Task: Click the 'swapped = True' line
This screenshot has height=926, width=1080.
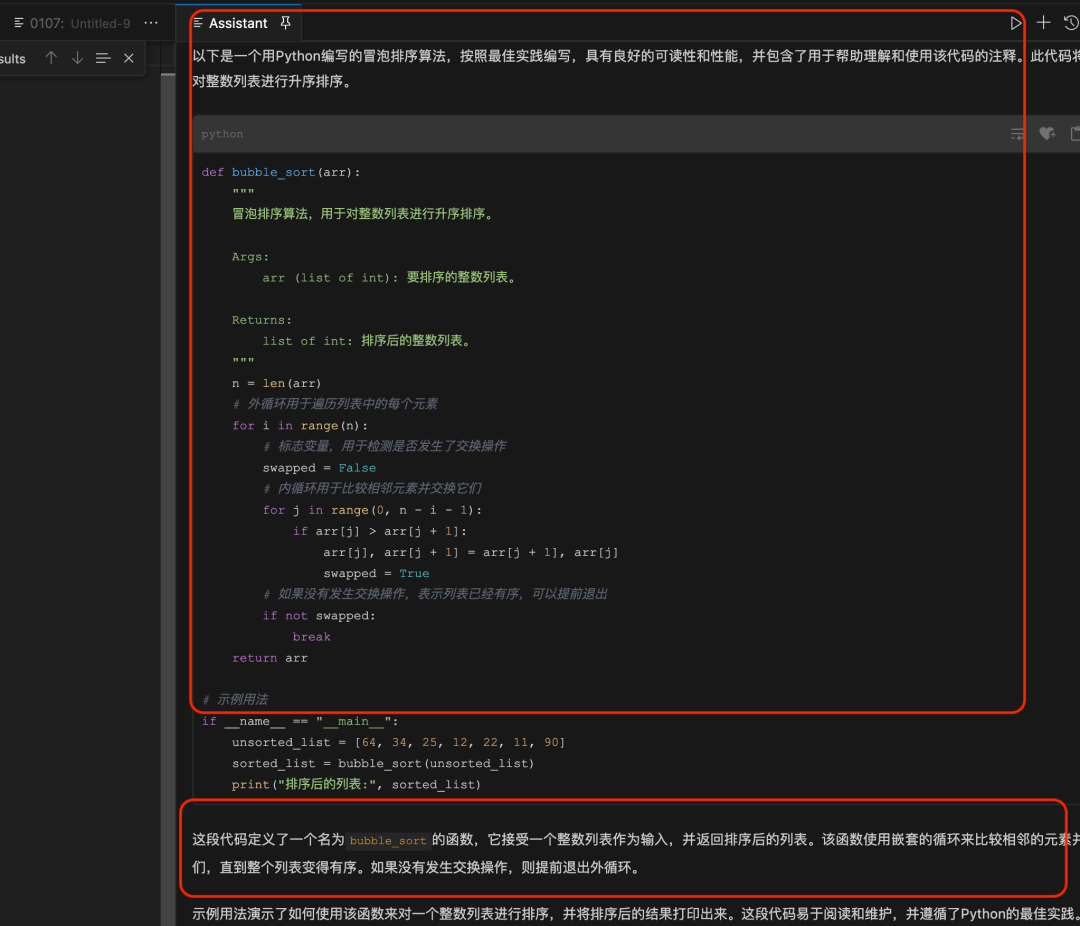Action: click(376, 573)
